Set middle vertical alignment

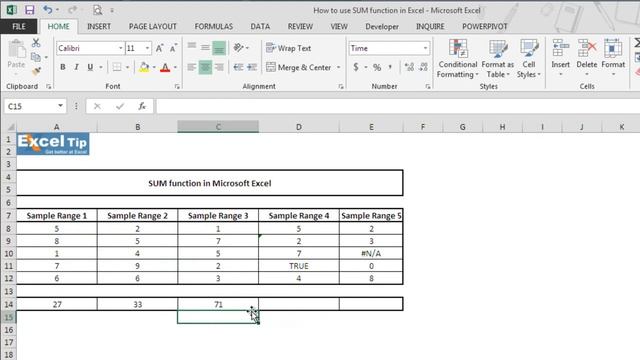point(205,47)
